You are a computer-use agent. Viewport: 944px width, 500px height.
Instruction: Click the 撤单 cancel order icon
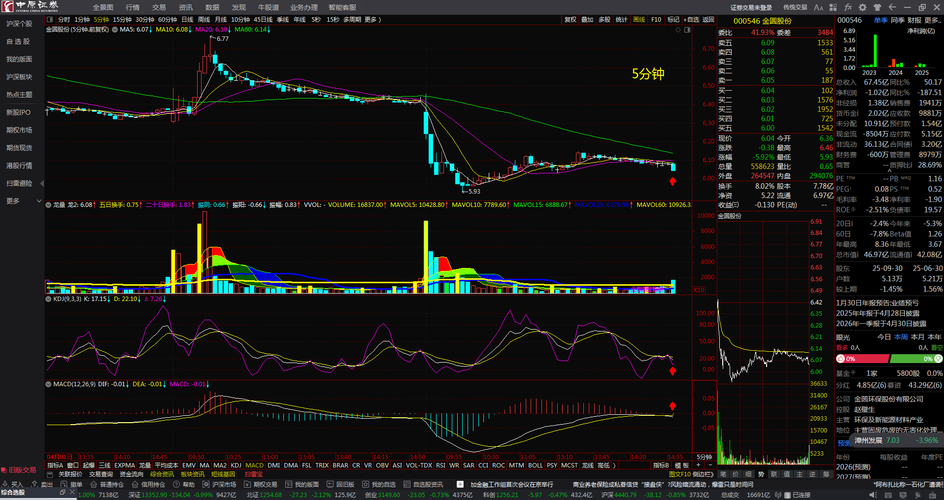click(64, 484)
